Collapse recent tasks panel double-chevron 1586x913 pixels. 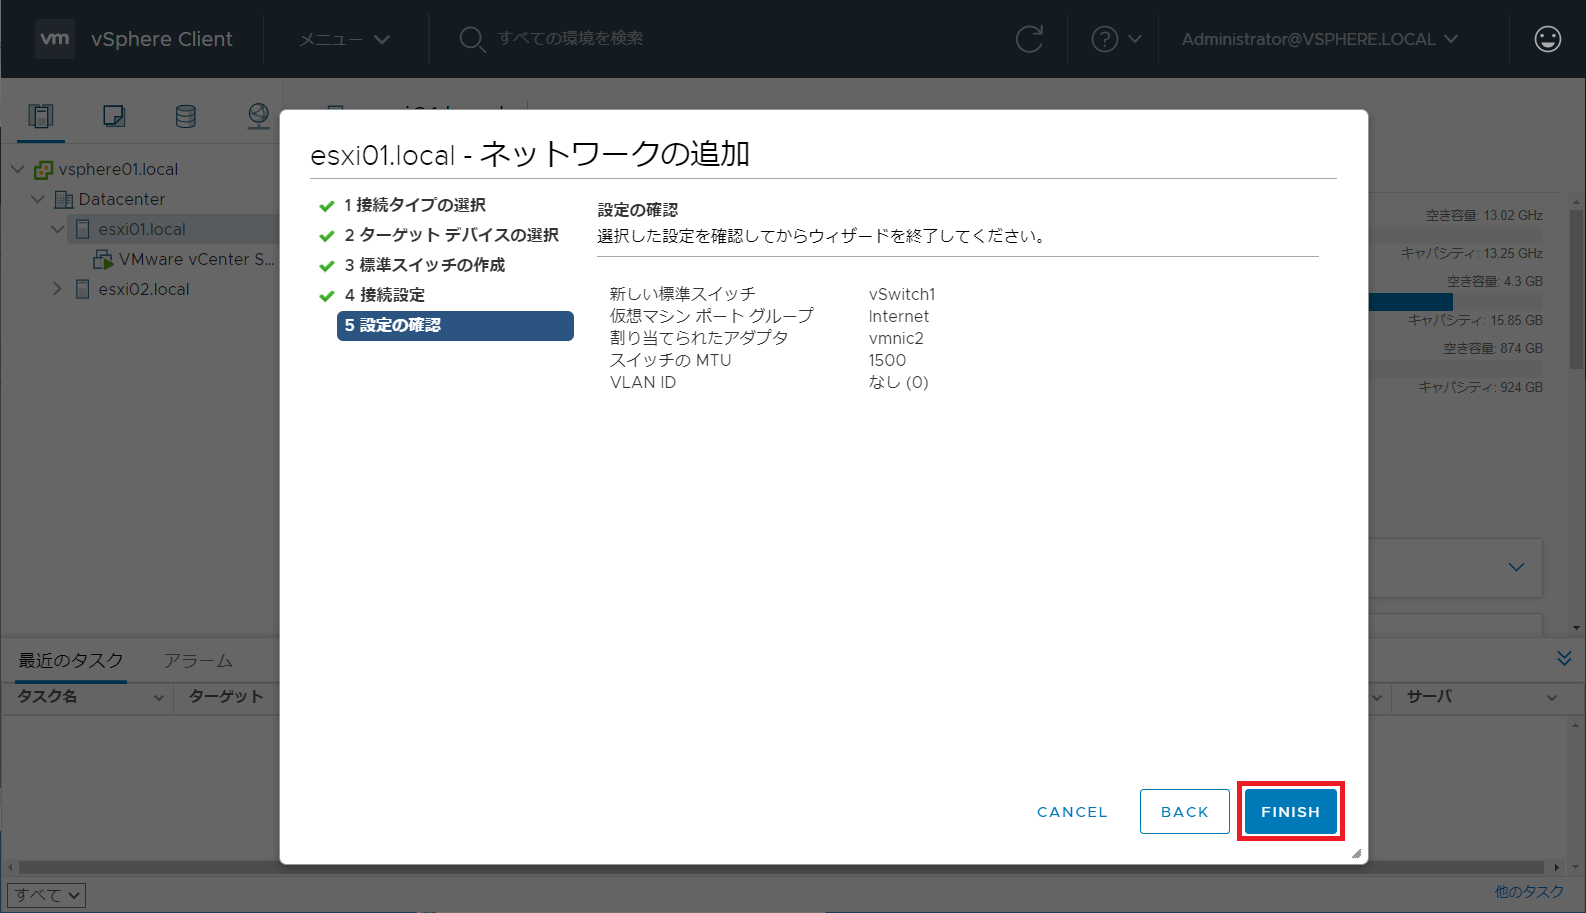(x=1564, y=658)
